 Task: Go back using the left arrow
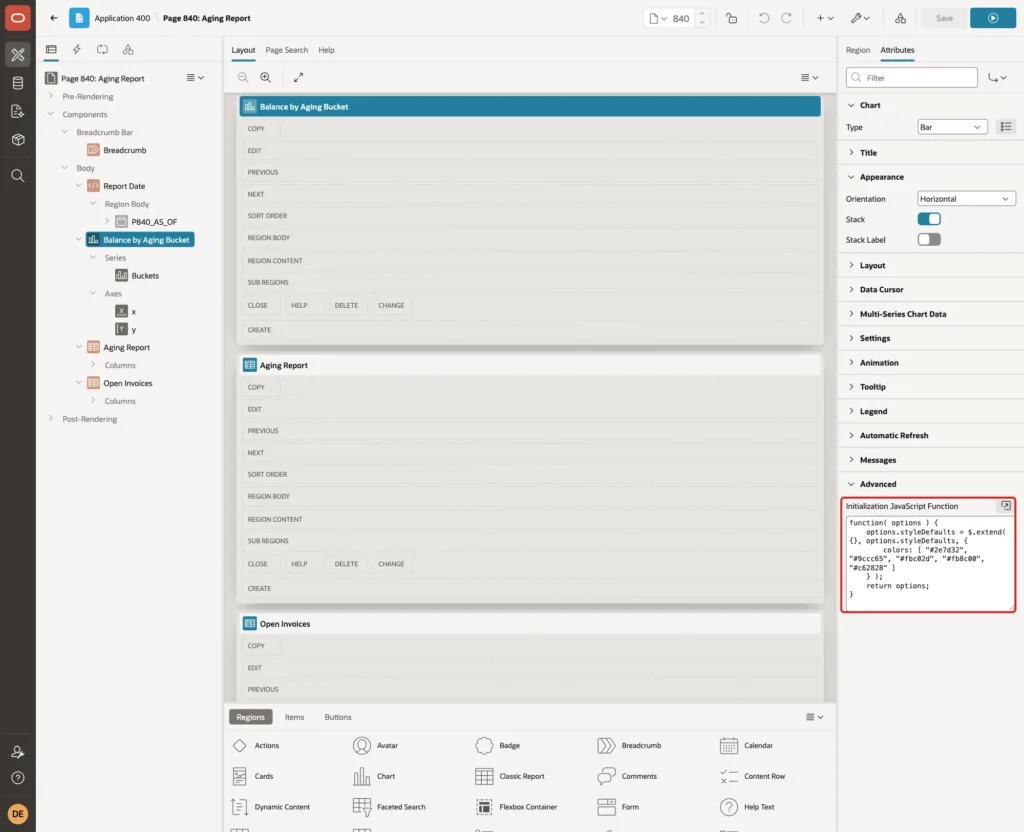[54, 18]
